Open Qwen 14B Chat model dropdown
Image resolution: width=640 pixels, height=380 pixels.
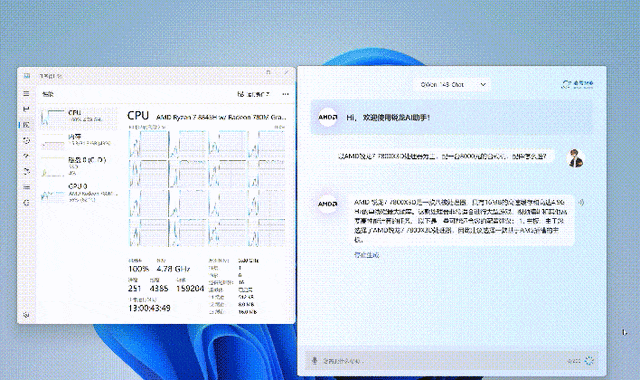click(453, 84)
